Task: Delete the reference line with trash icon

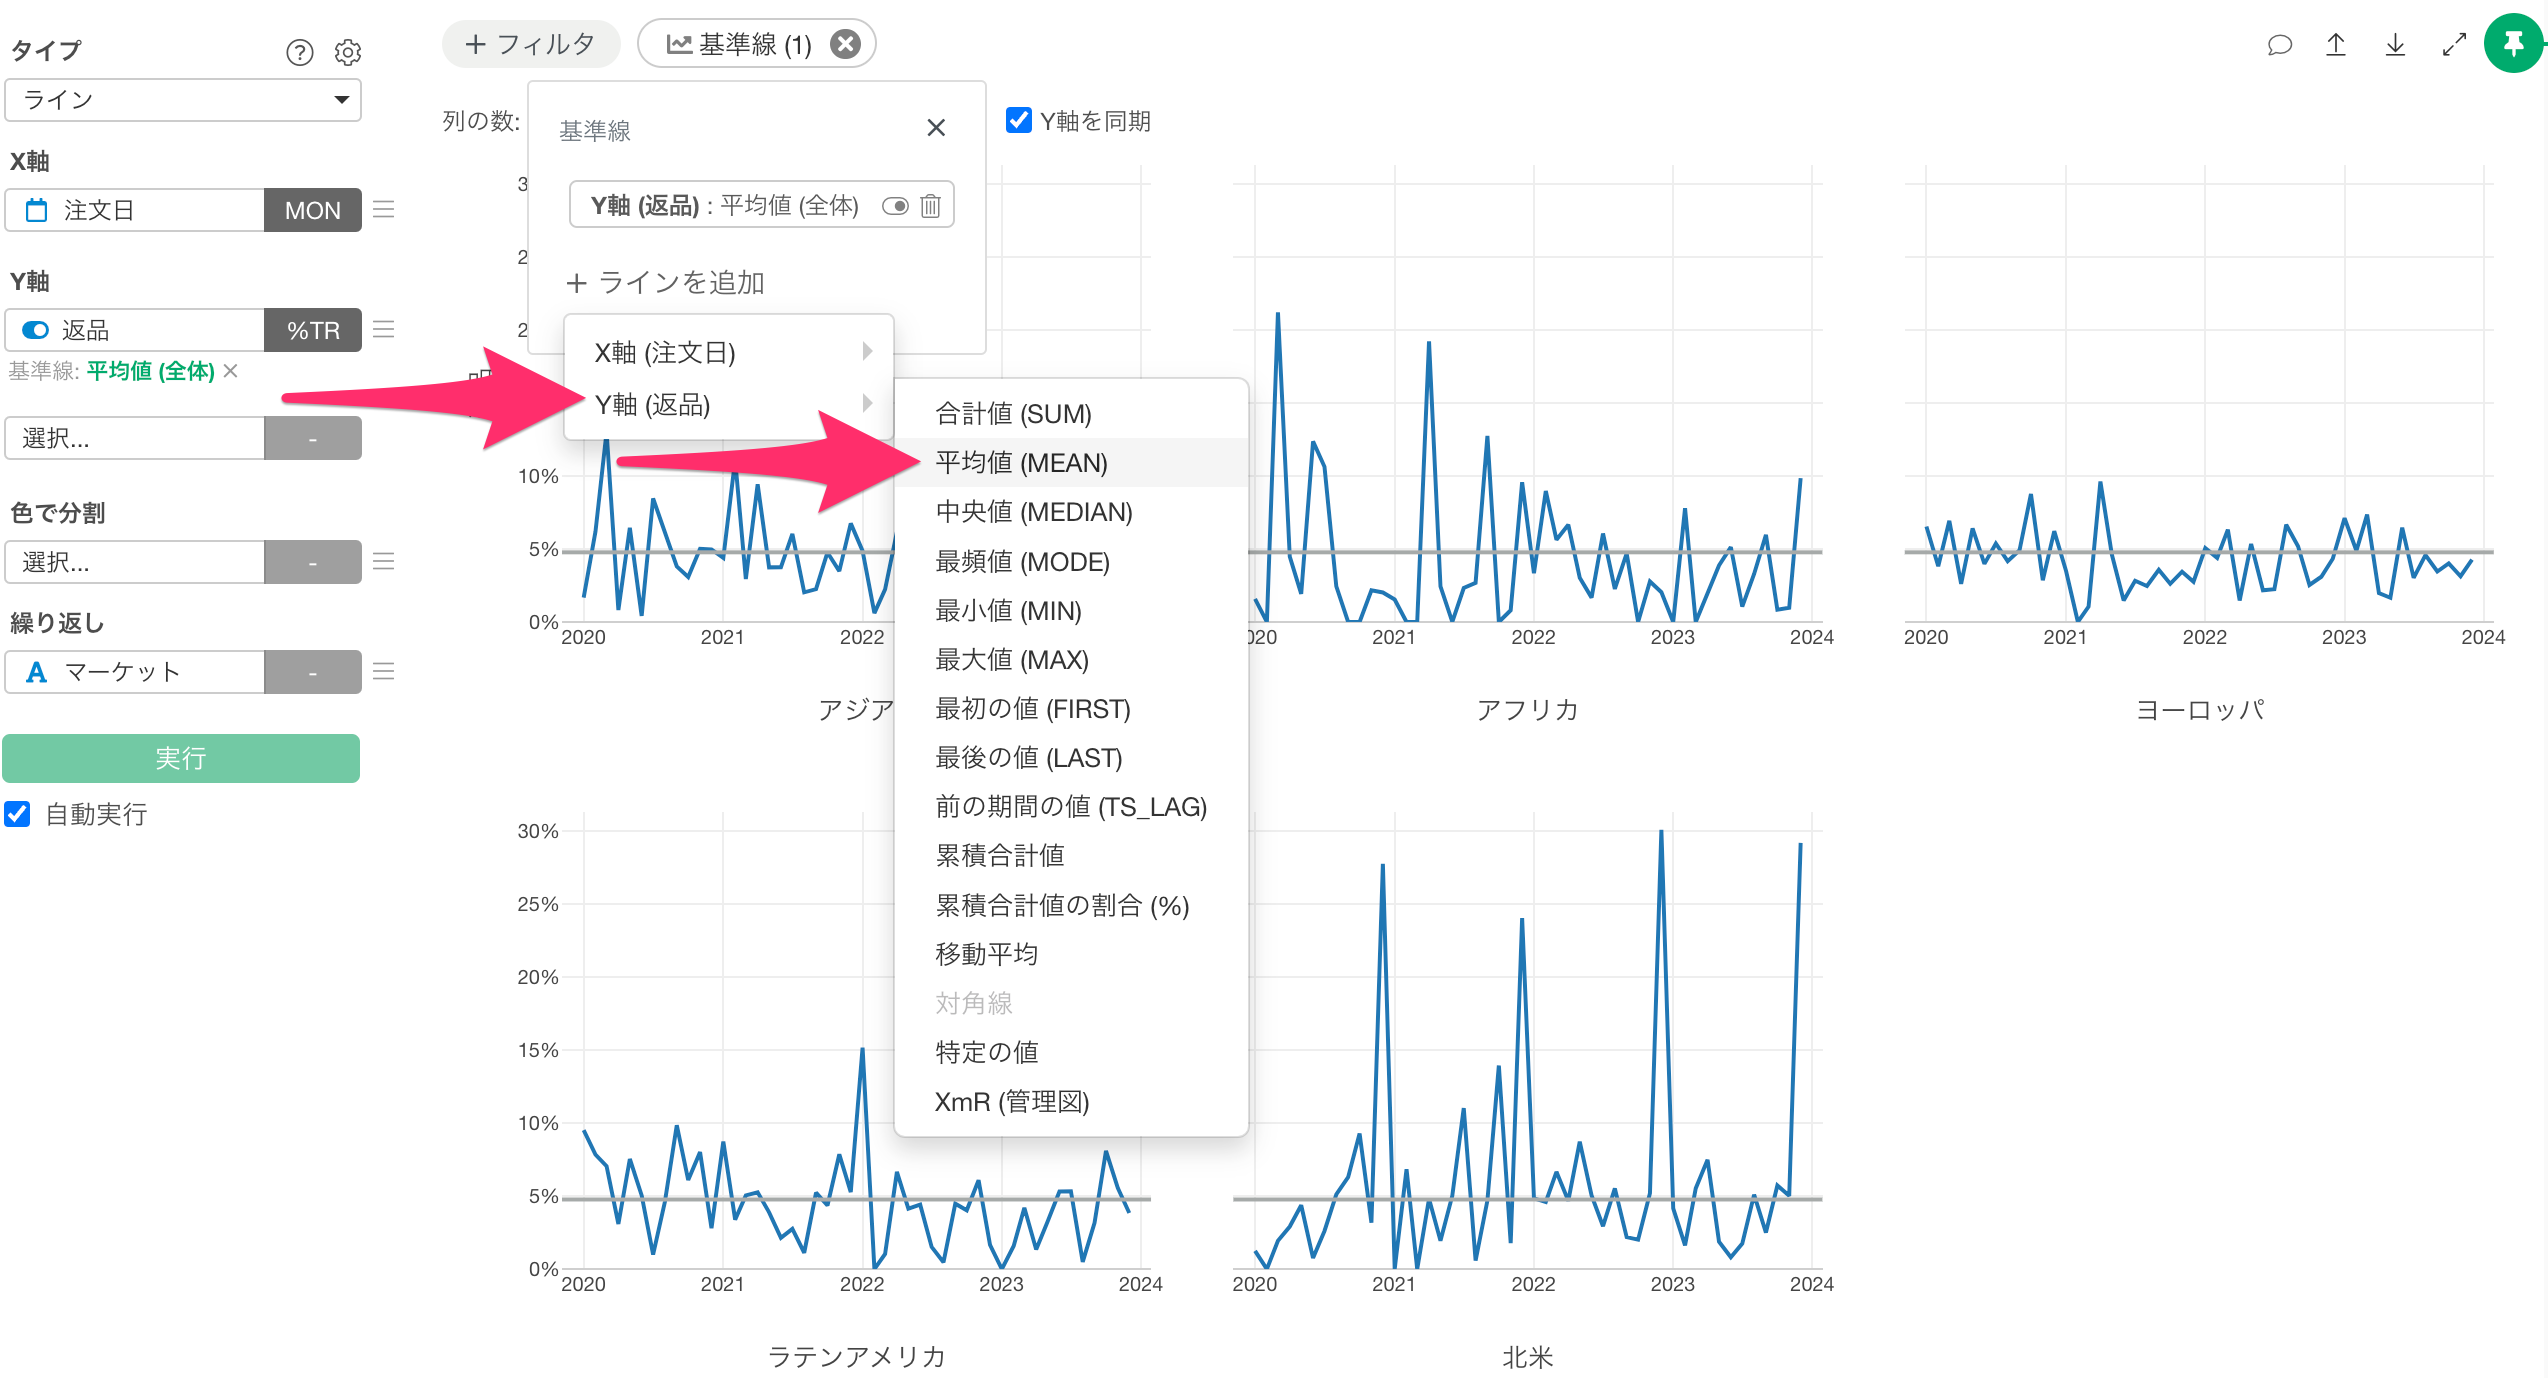Action: click(930, 206)
